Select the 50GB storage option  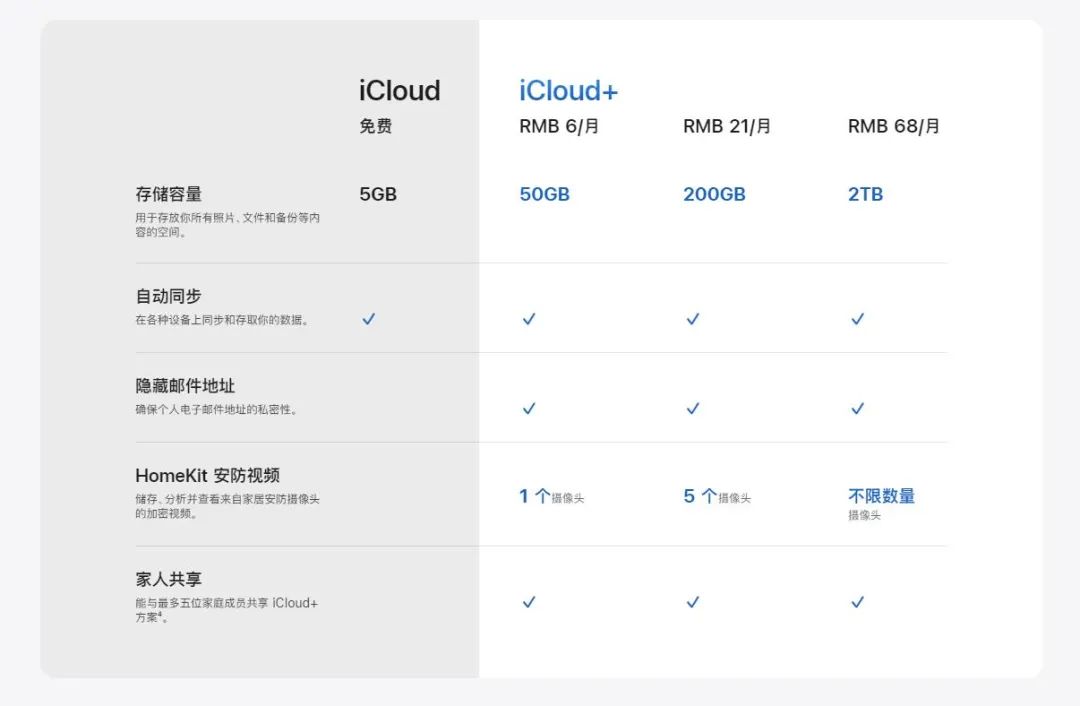coord(545,194)
